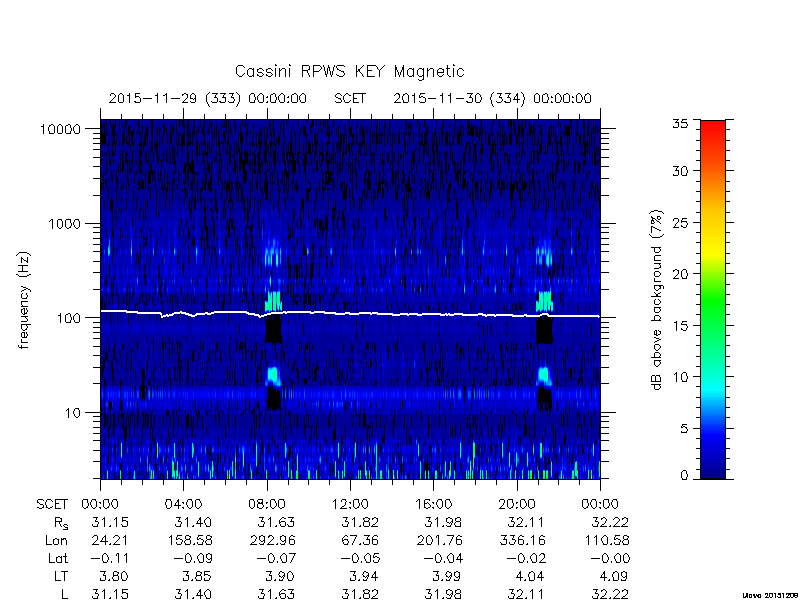The width and height of the screenshot is (800, 600).
Task: Click the LT value 4.09
Action: (x=614, y=576)
